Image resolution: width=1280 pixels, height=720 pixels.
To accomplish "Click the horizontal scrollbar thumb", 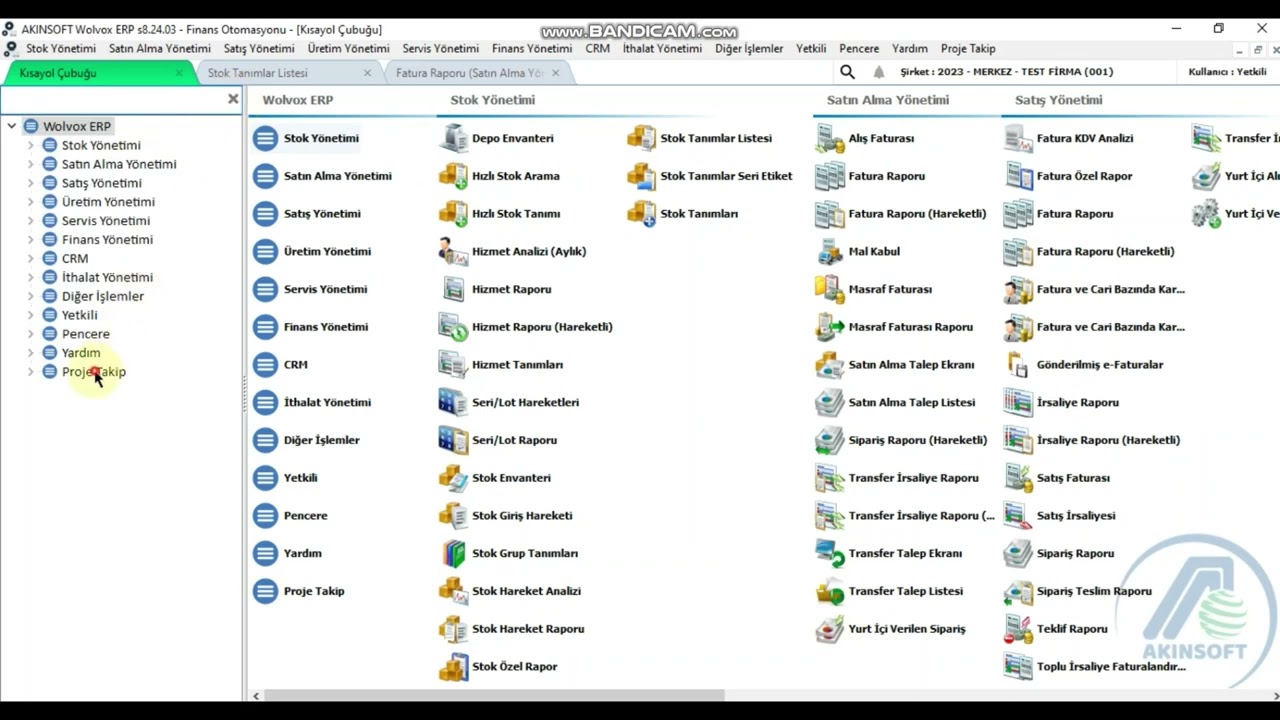I will (494, 695).
